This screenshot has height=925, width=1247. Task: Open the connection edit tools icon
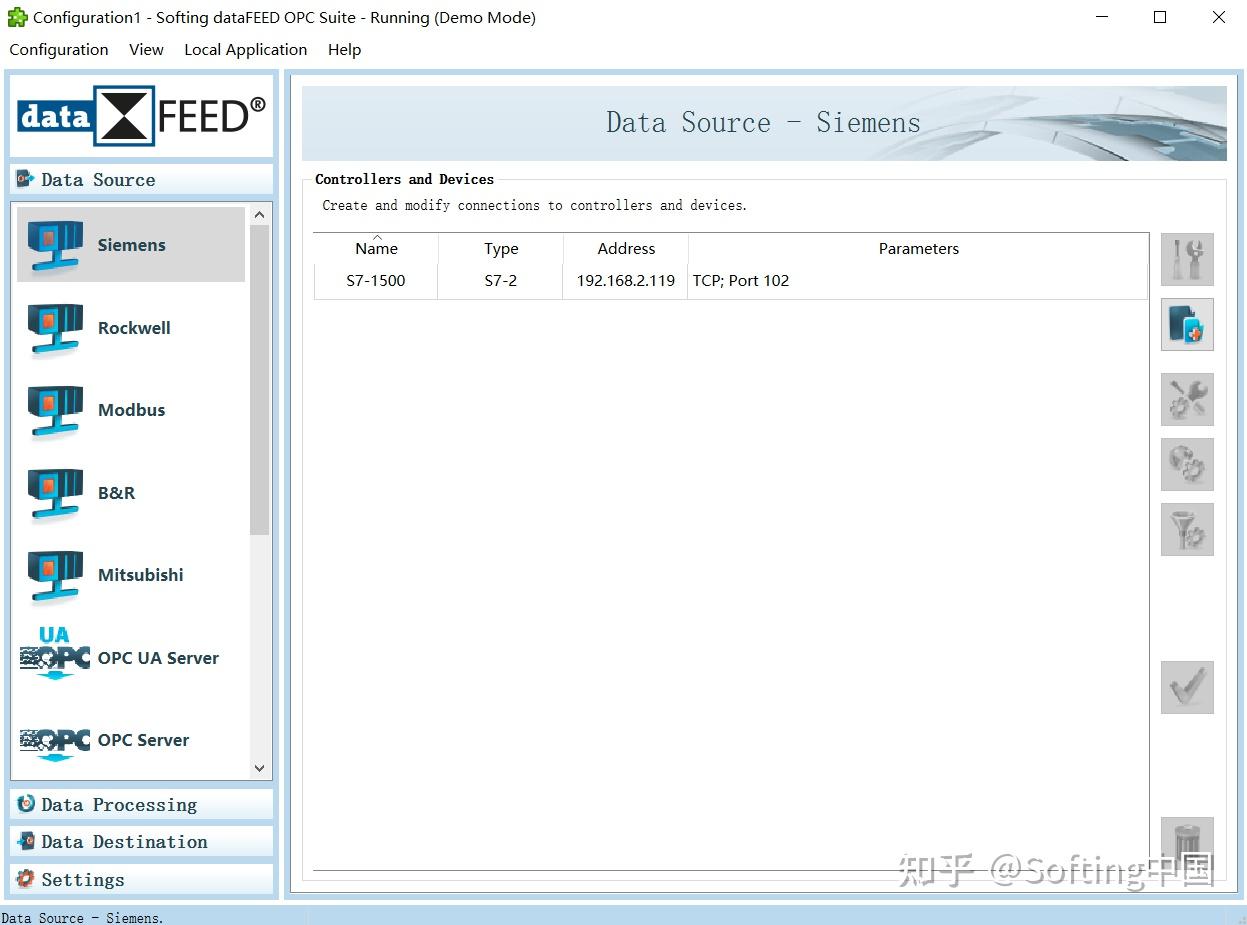tap(1187, 259)
